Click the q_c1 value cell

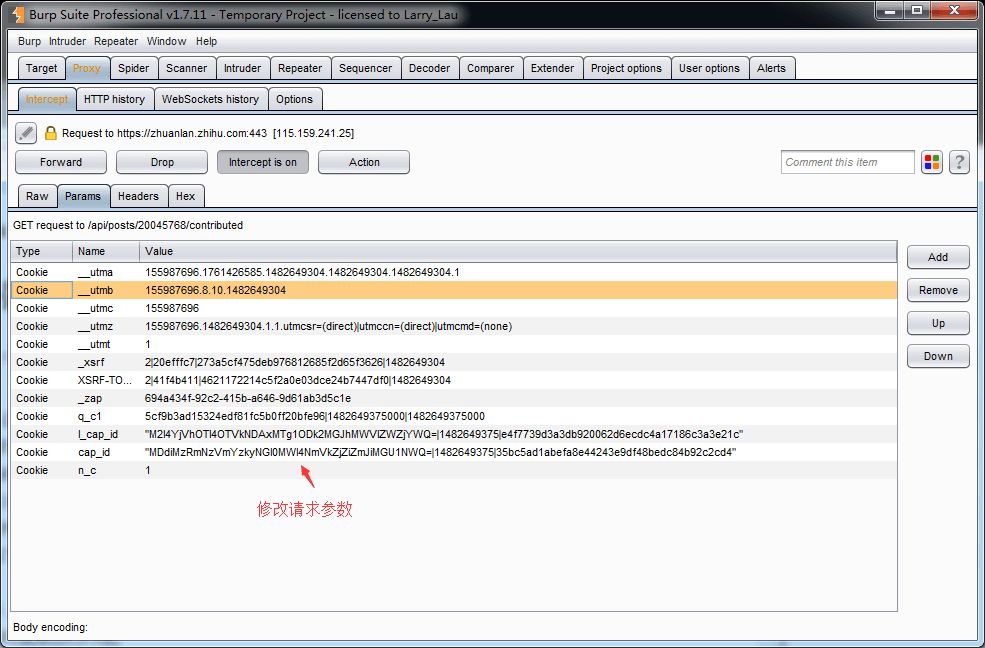(x=518, y=416)
